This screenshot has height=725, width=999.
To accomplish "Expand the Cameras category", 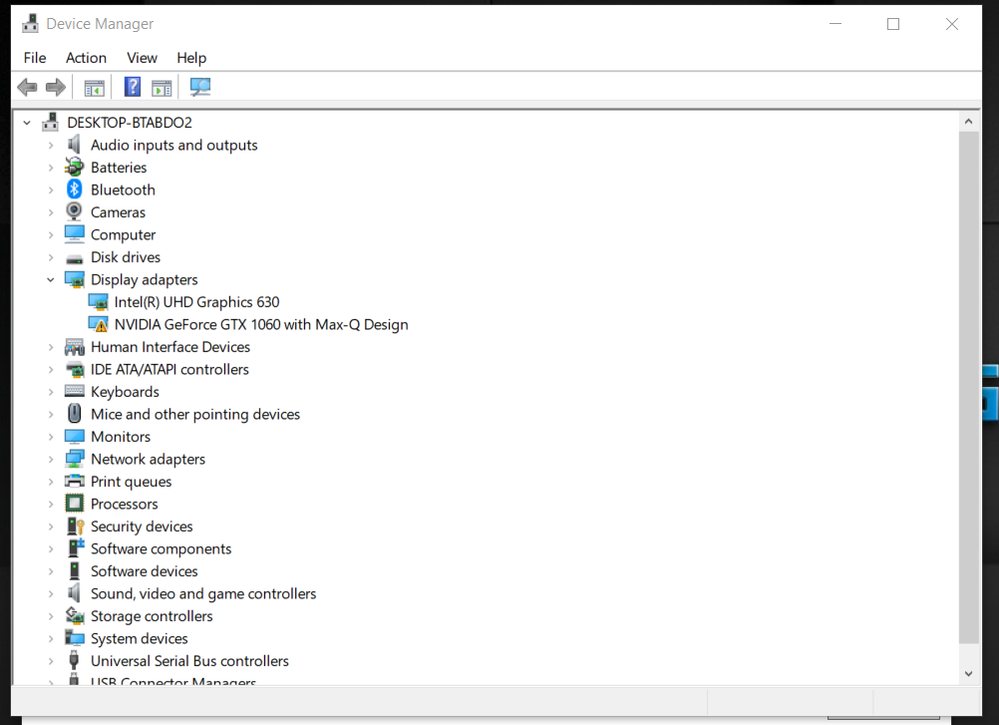I will [50, 212].
